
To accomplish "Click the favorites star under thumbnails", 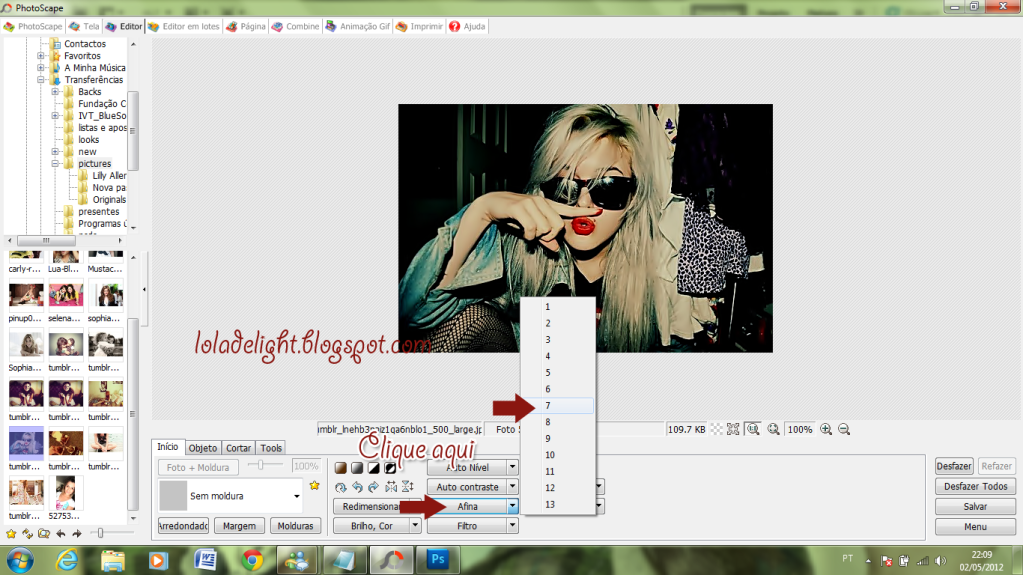I will tap(11, 533).
